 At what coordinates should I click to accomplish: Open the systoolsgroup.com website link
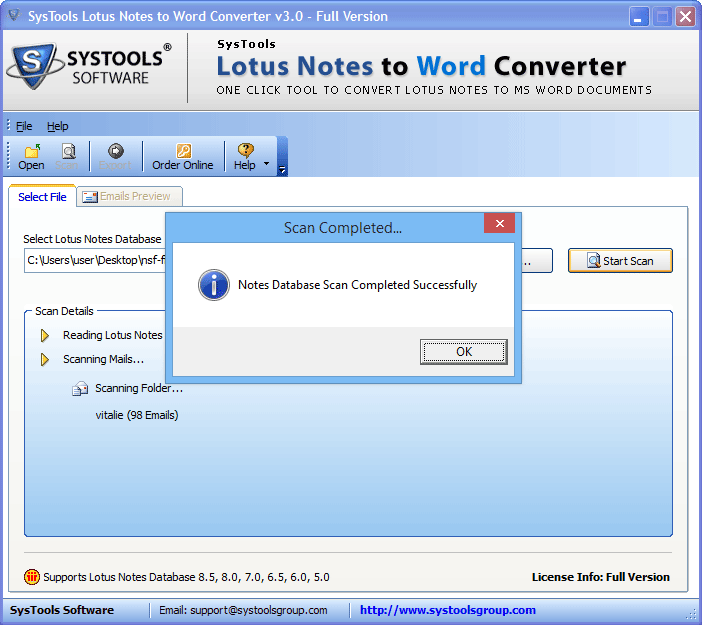pyautogui.click(x=448, y=610)
